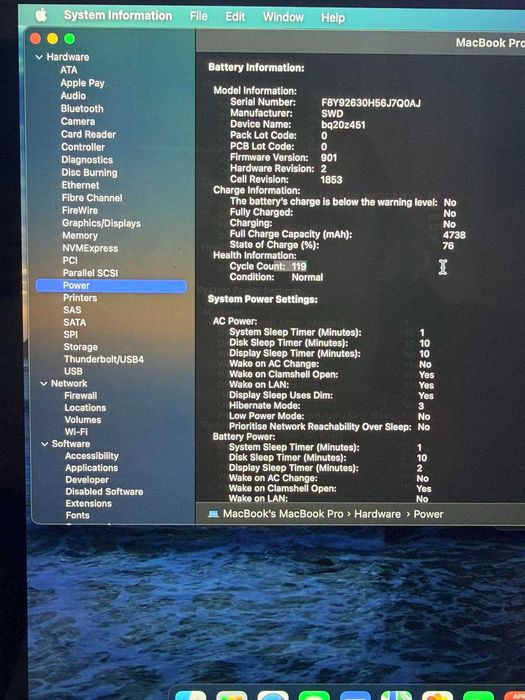Screen dimensions: 525x700
Task: Select Firewall under Network
Action: 81,396
